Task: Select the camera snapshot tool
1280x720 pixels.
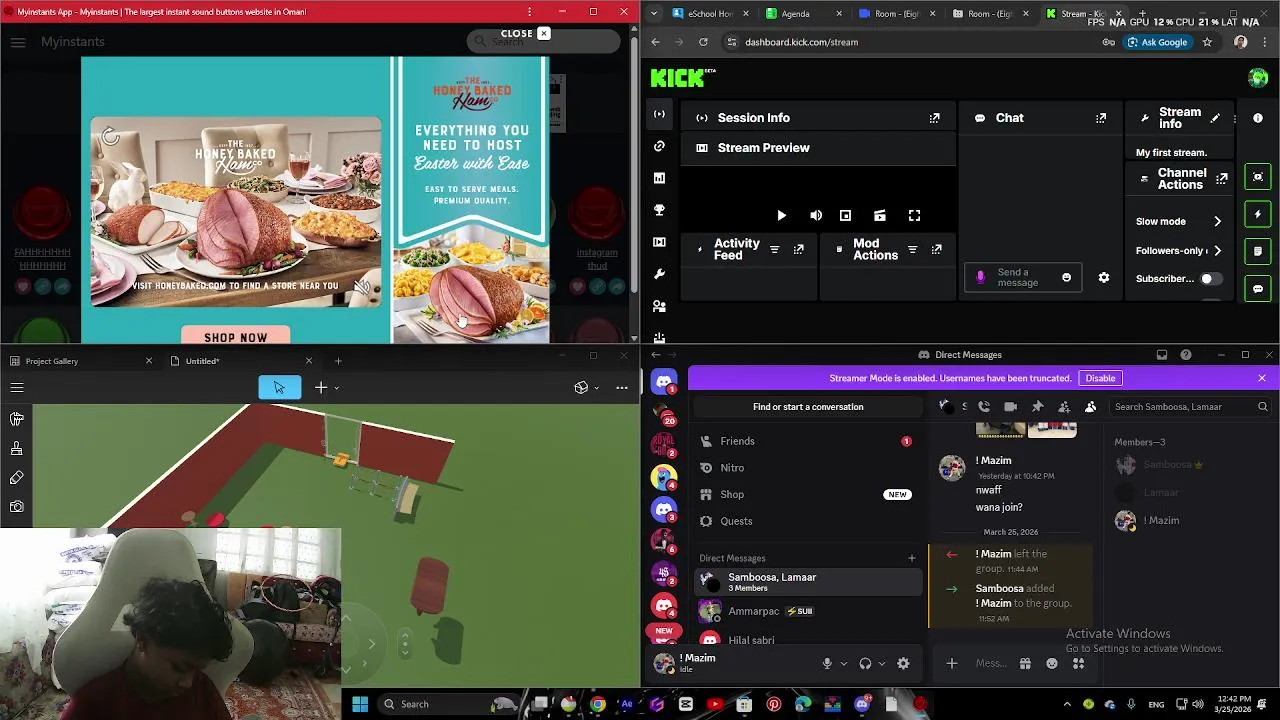Action: point(17,507)
